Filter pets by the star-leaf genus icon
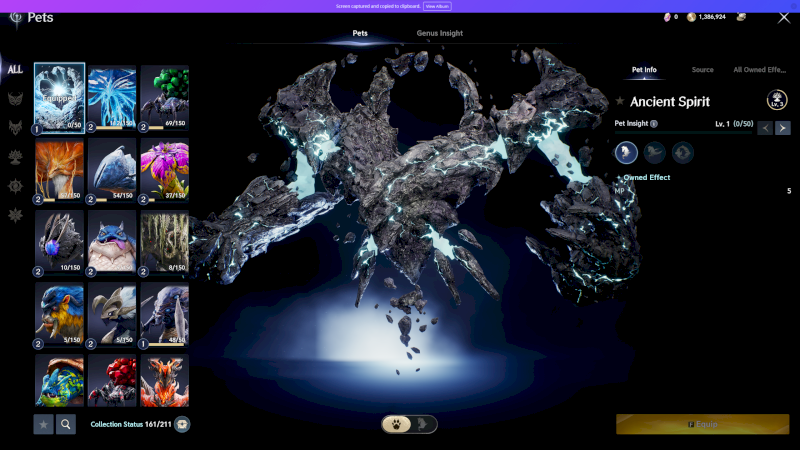Viewport: 800px width, 450px height. coord(15,215)
